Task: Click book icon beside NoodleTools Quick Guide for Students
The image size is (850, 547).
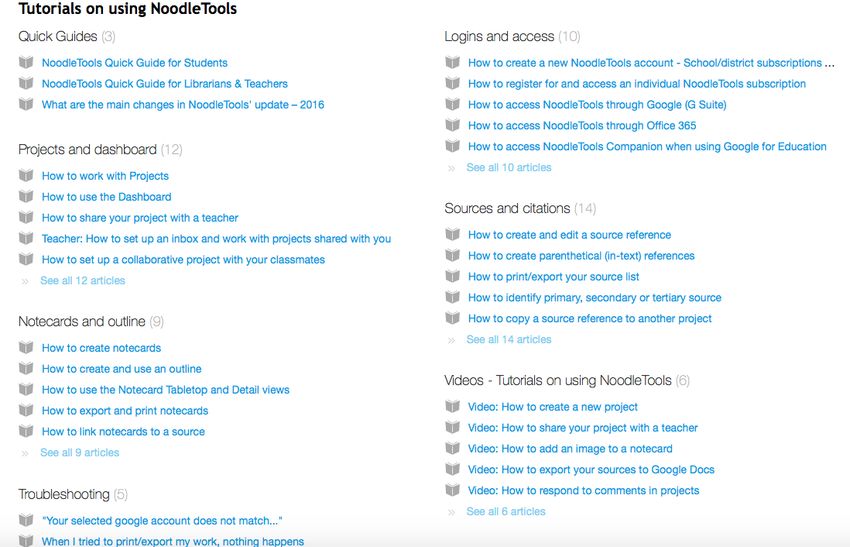Action: click(x=26, y=62)
